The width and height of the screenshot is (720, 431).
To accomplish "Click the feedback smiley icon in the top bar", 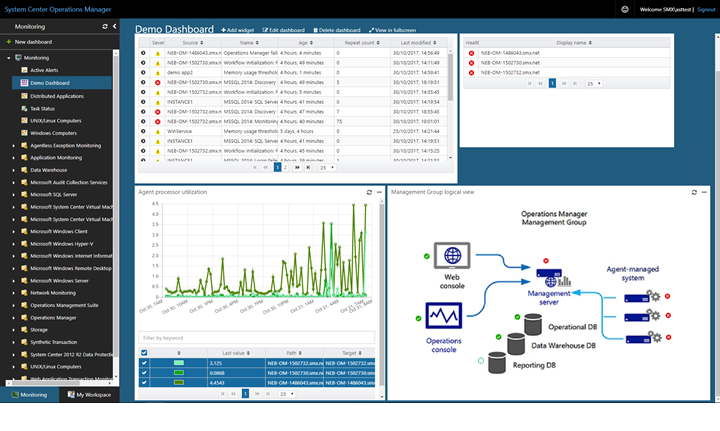I will tap(624, 9).
